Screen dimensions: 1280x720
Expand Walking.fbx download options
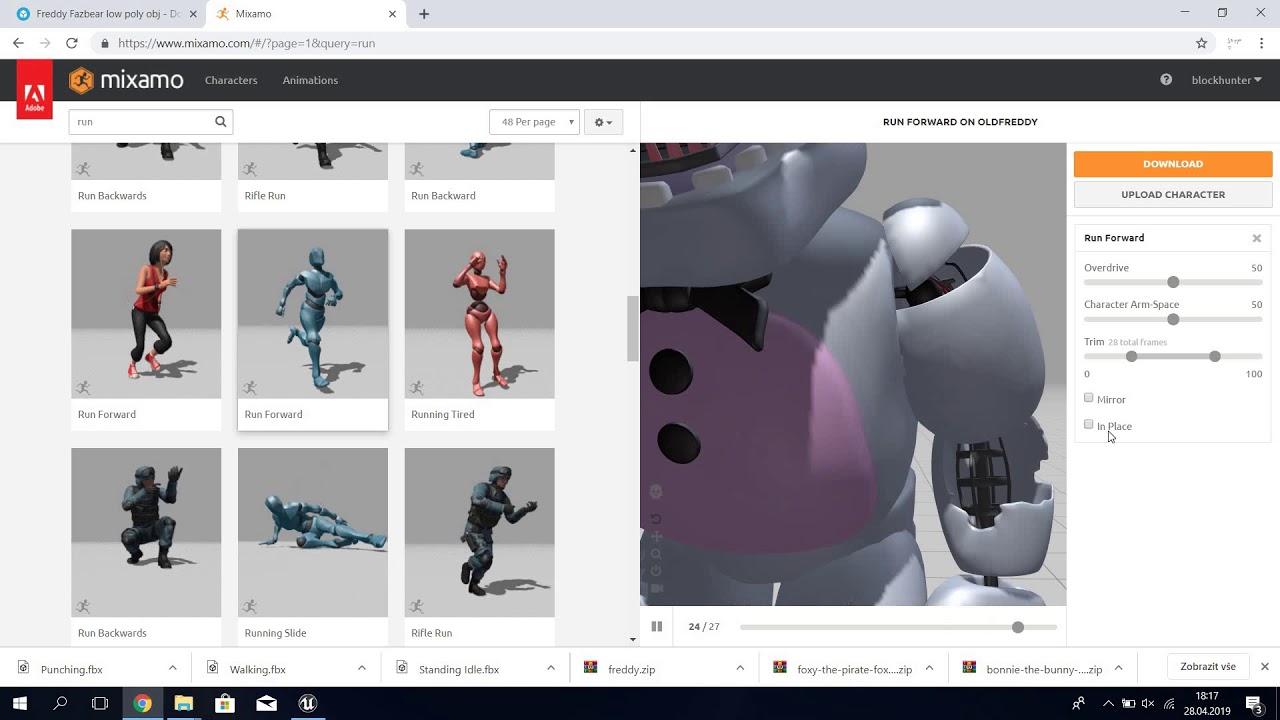click(x=361, y=668)
